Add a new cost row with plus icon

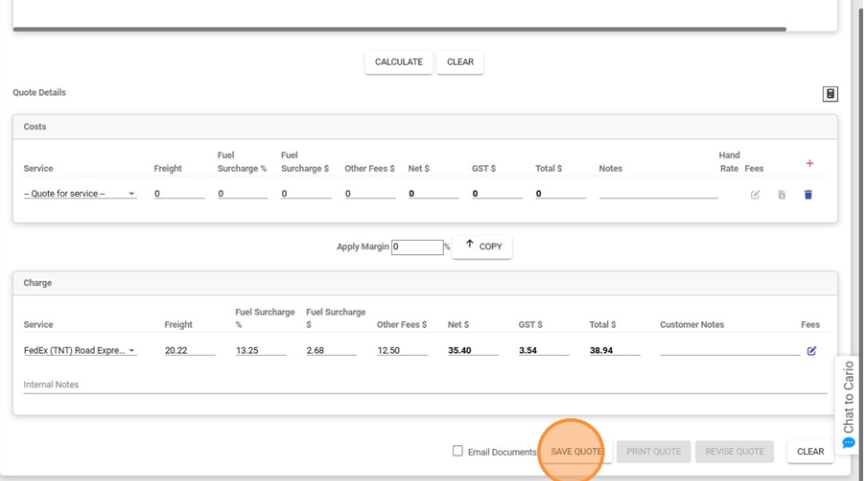pos(809,163)
